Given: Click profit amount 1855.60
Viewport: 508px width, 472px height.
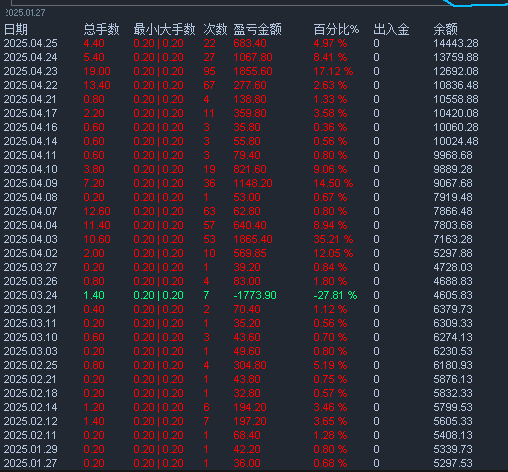Looking at the screenshot, I should (253, 71).
